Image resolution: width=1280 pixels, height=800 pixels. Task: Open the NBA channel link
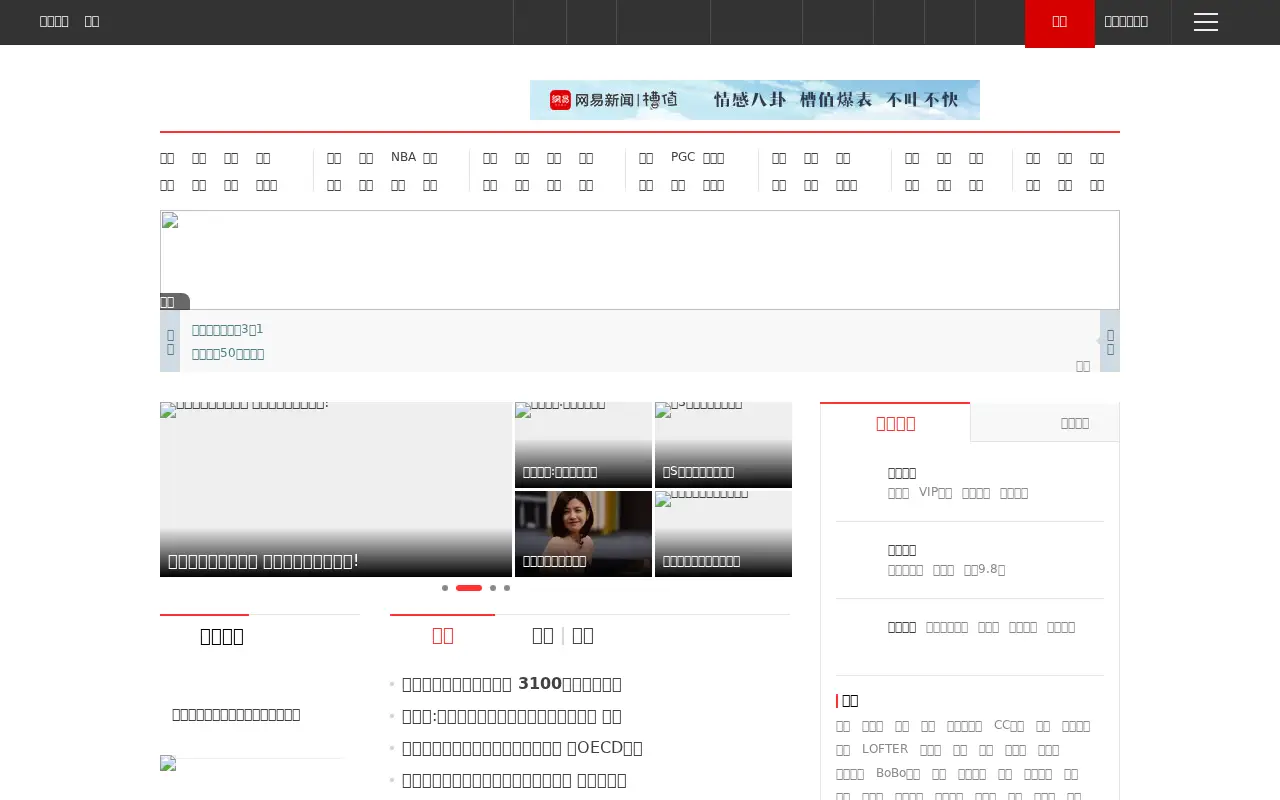[403, 157]
